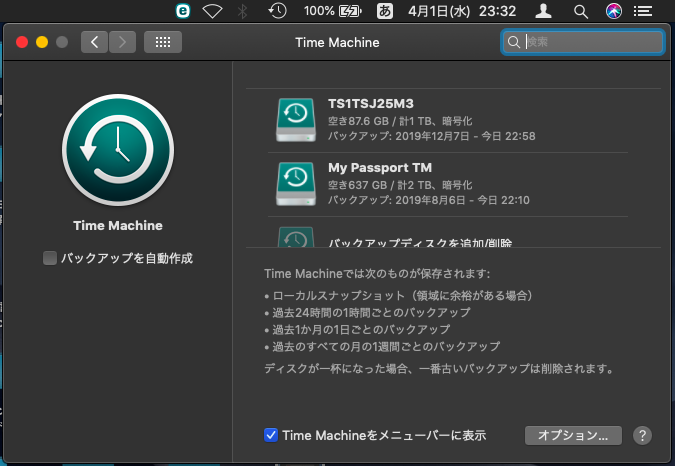Open Time Machine menu bar status icon
675x466 pixels.
click(277, 11)
